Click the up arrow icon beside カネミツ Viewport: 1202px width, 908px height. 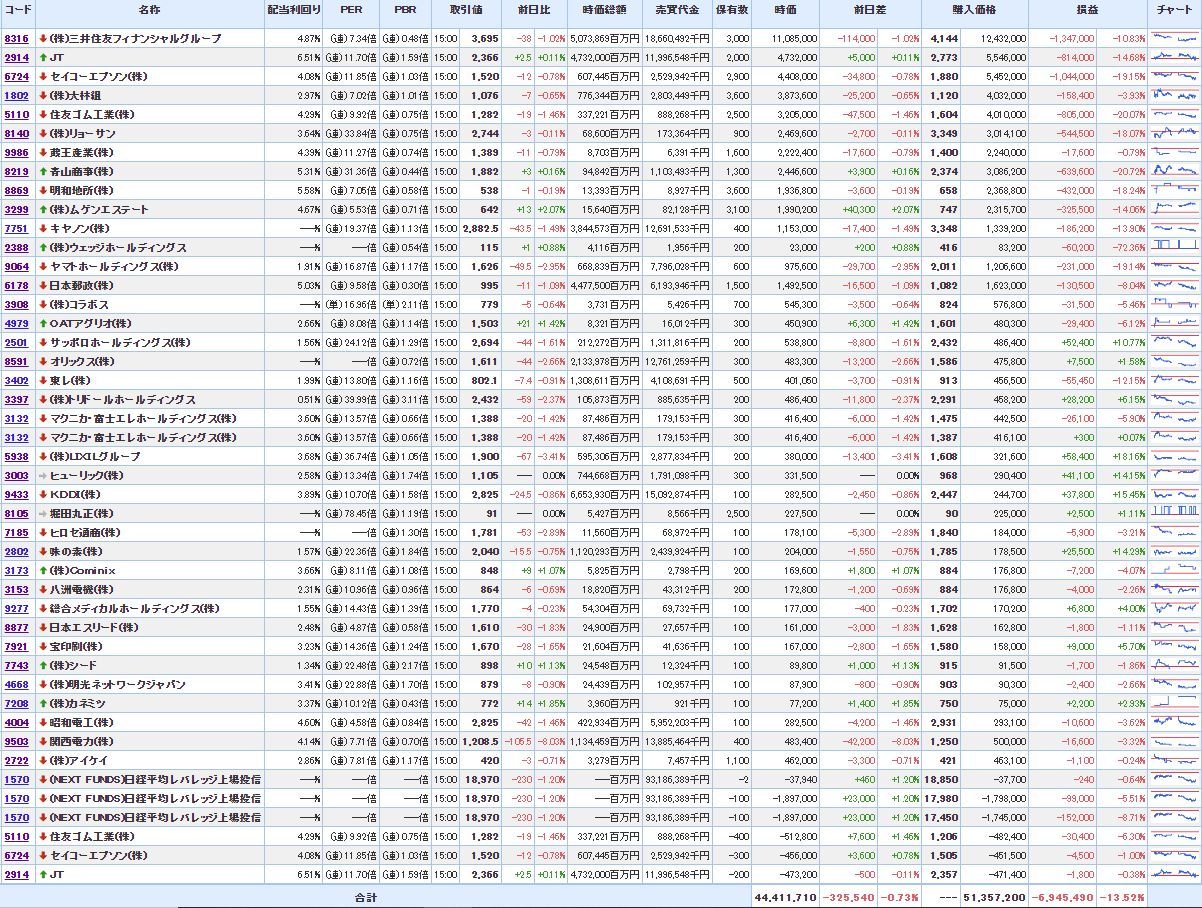[x=43, y=703]
